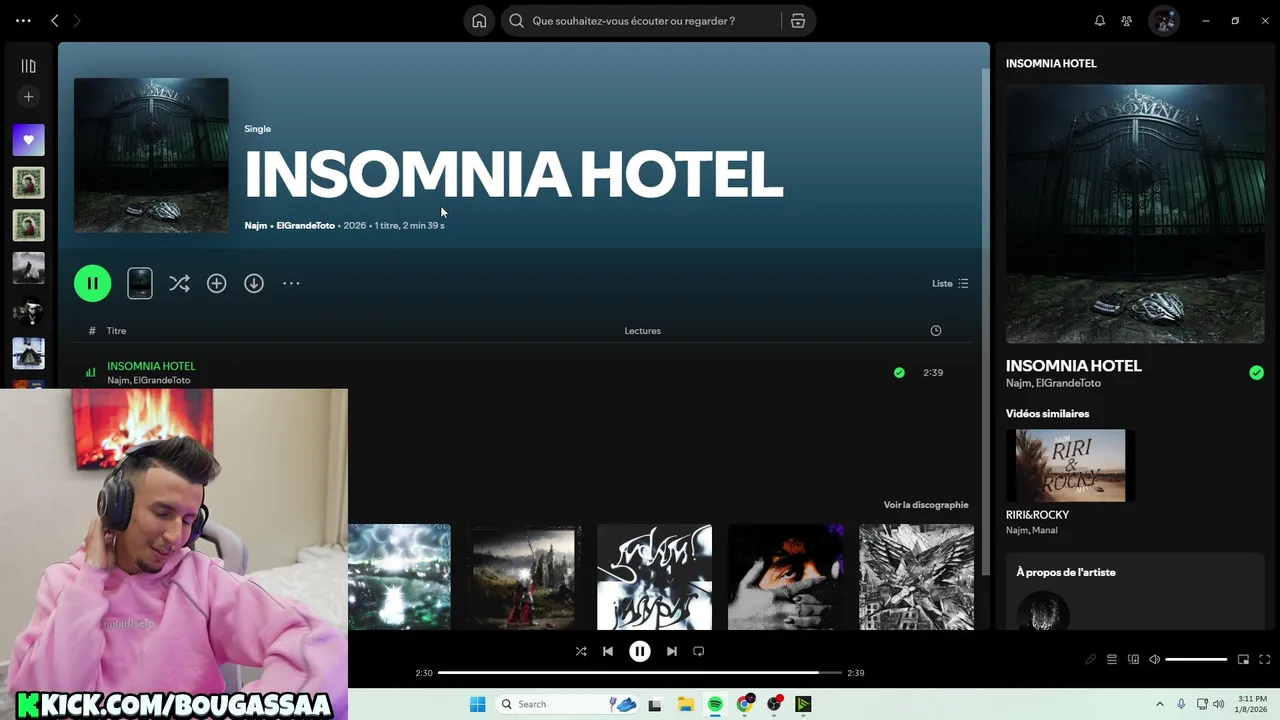Enter full screen mode in Spotify

point(1265,660)
